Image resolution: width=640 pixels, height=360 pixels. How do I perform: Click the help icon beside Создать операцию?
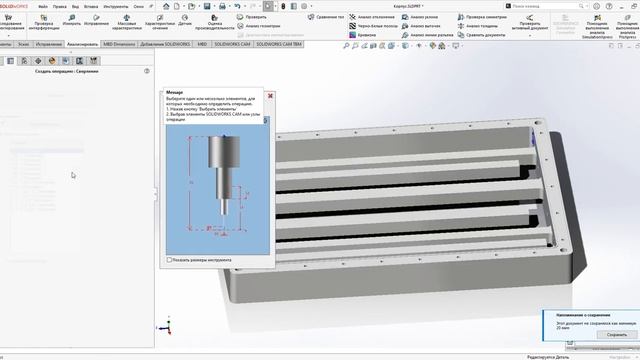click(x=147, y=71)
